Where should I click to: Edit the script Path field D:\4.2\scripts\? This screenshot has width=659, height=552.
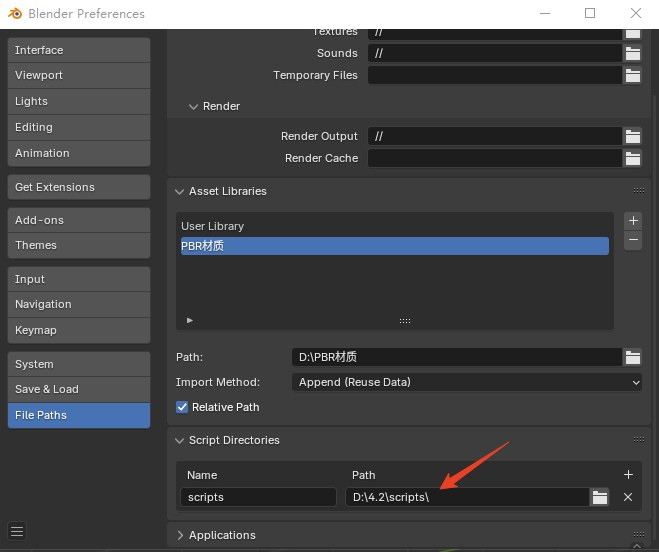tap(467, 497)
